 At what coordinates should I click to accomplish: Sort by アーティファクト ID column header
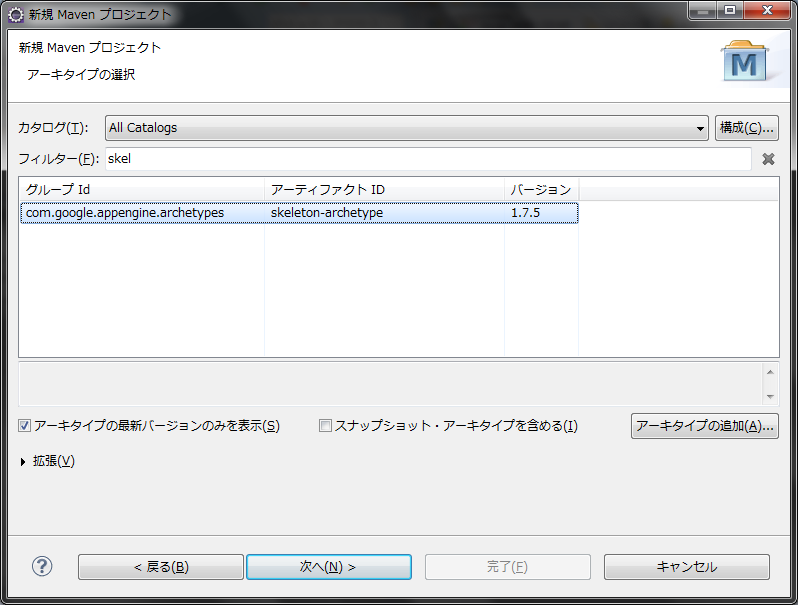click(384, 190)
